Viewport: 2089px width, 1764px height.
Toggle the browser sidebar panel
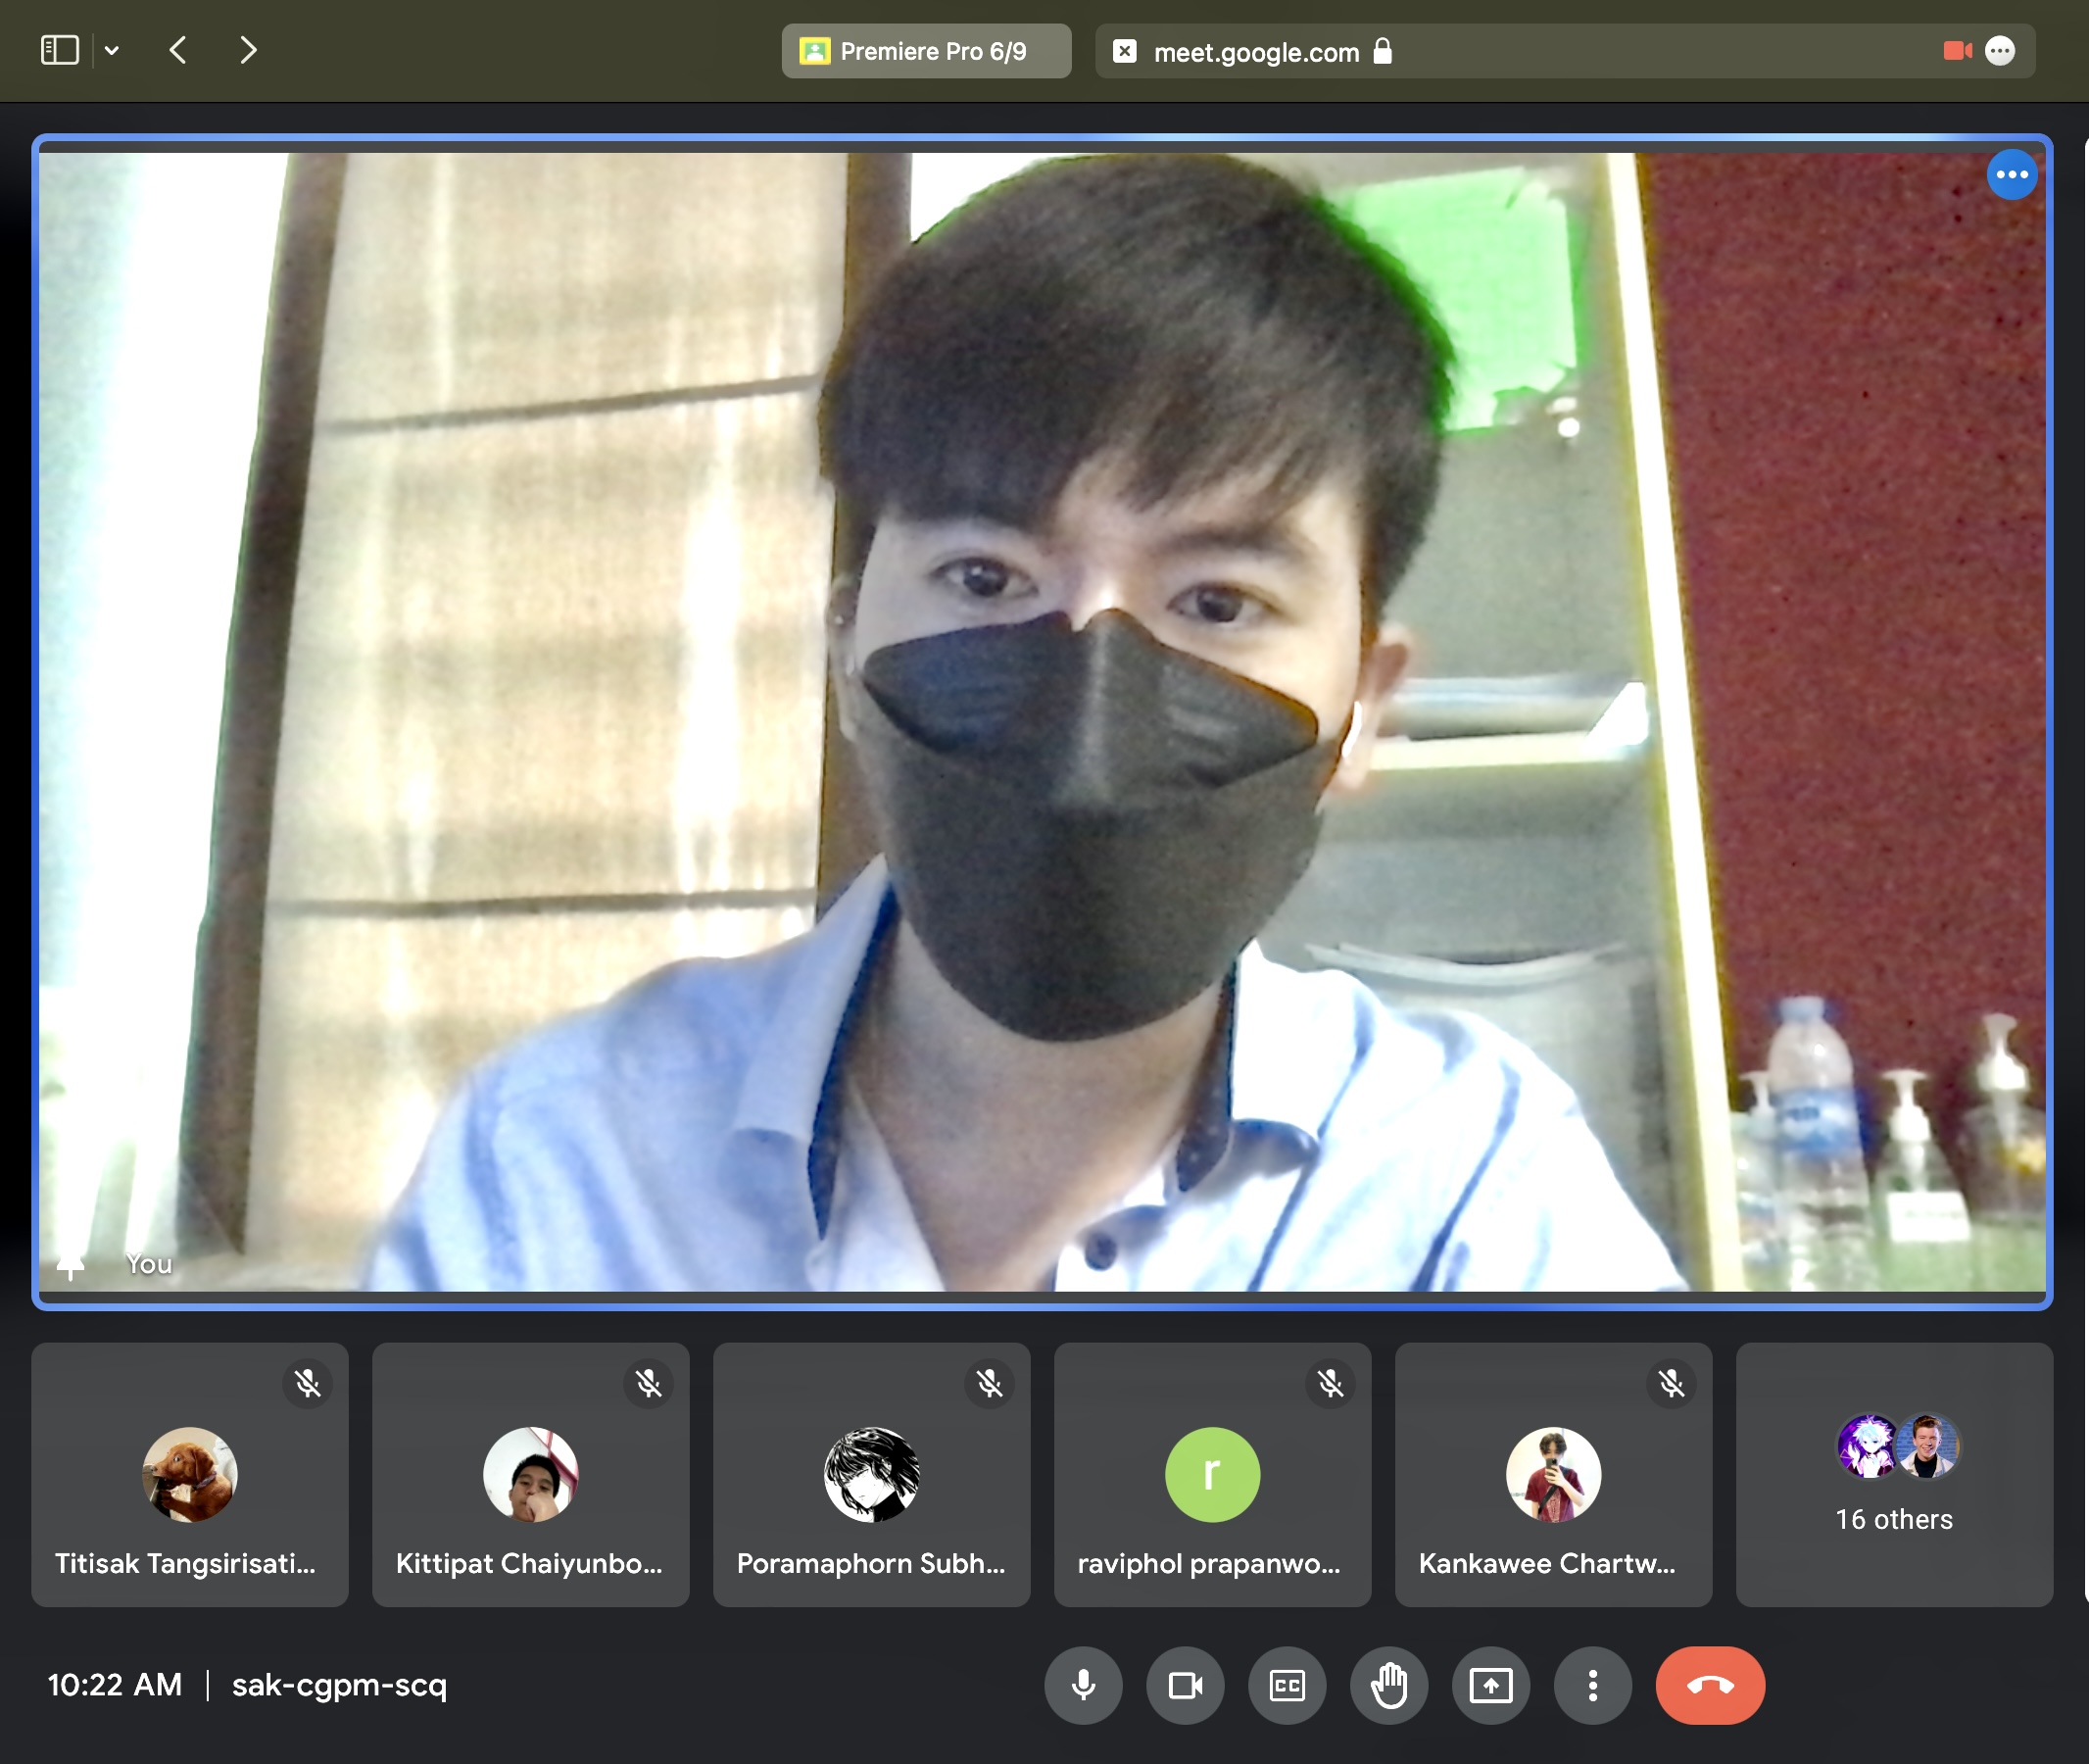click(x=60, y=50)
